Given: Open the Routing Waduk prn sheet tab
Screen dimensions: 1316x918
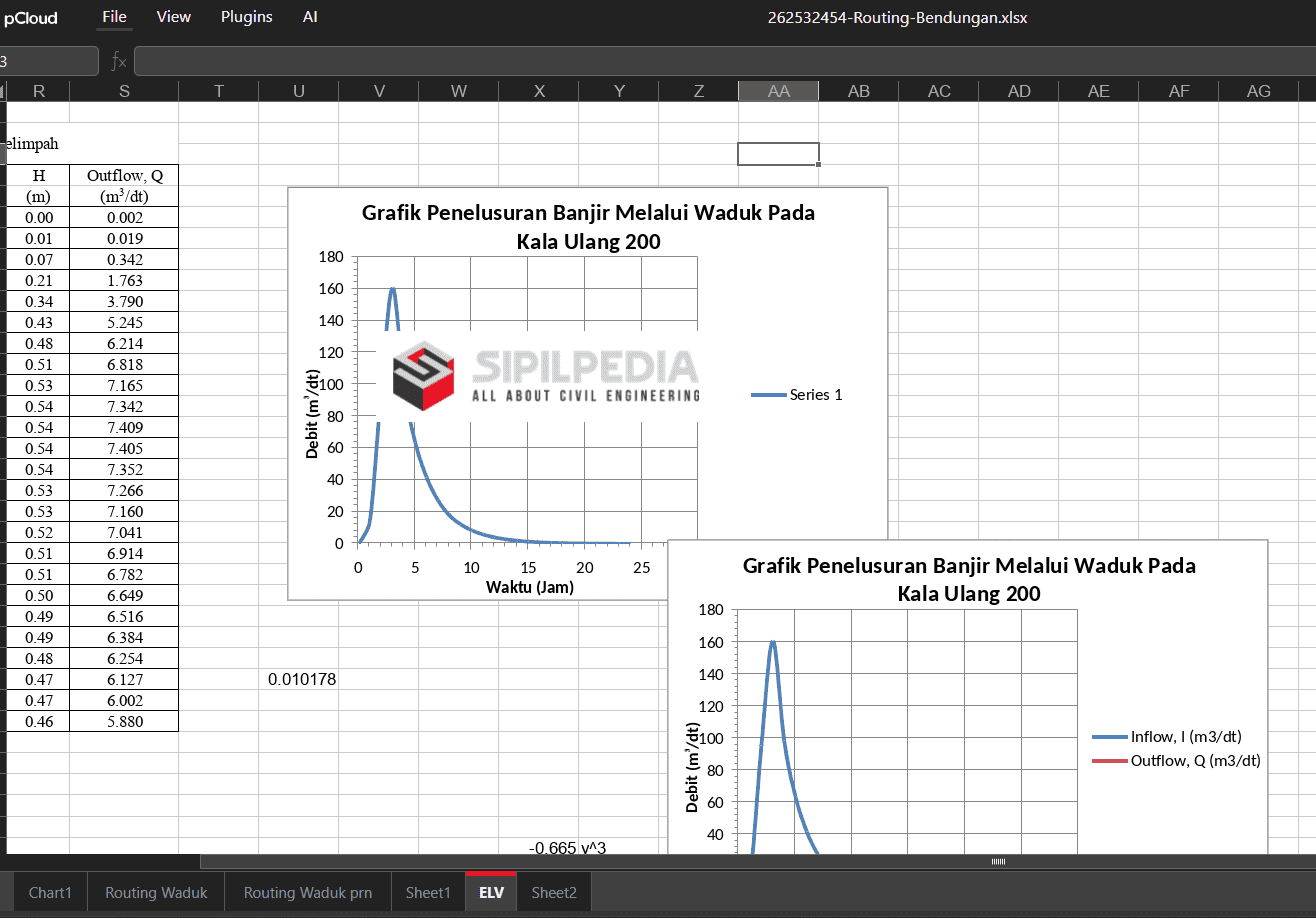Looking at the screenshot, I should tap(307, 892).
